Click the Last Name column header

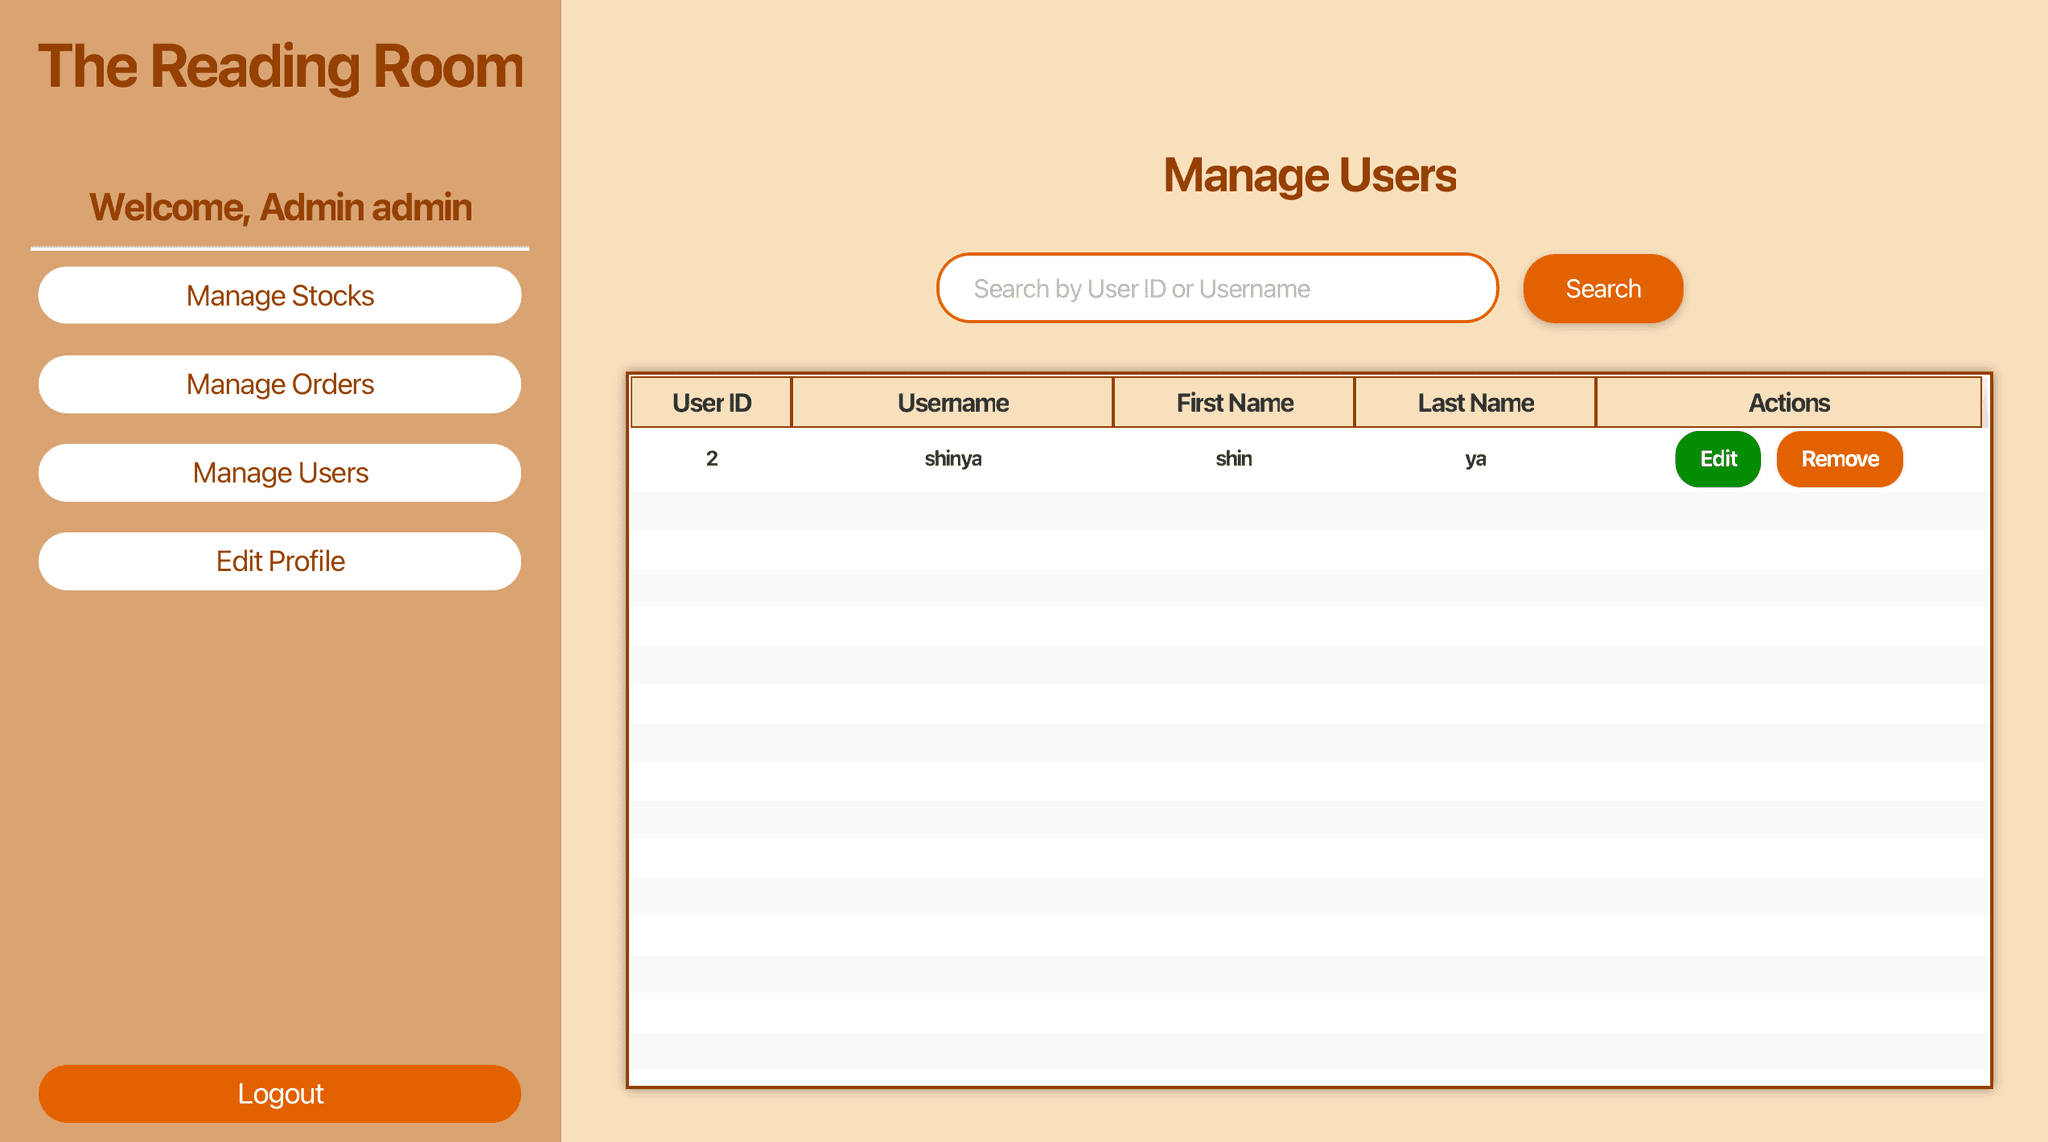tap(1475, 403)
